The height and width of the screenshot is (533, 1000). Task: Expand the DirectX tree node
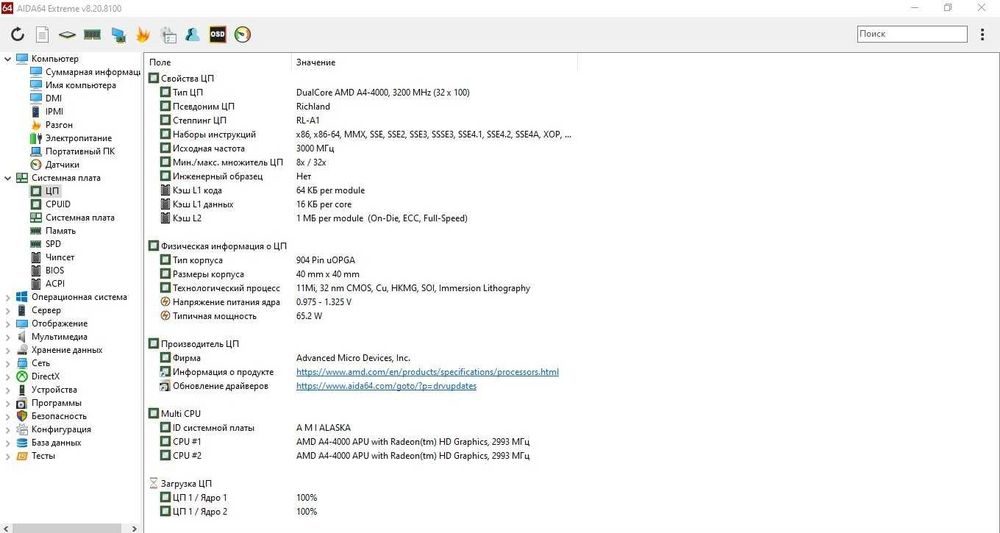coord(8,377)
